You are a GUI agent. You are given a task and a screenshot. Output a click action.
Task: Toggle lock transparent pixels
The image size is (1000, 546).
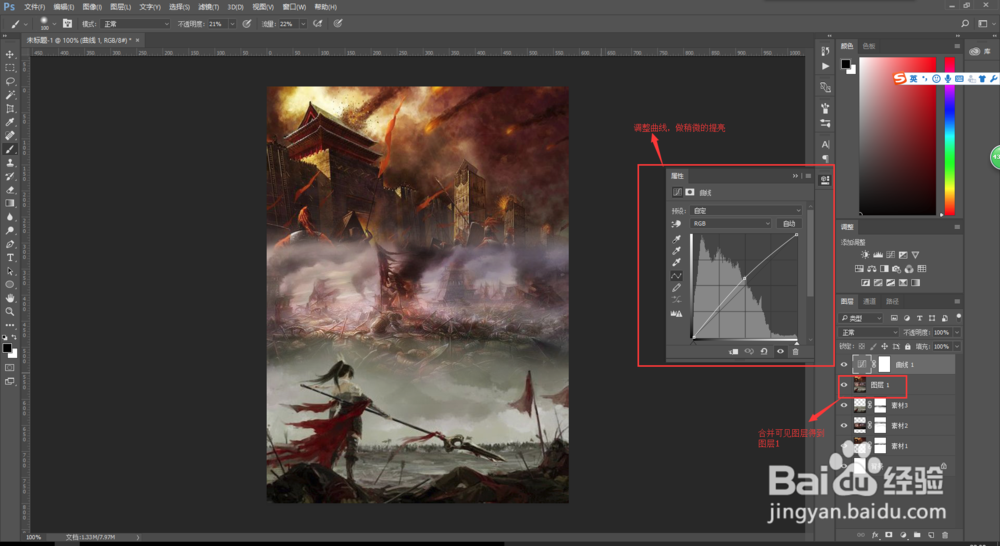tap(862, 346)
